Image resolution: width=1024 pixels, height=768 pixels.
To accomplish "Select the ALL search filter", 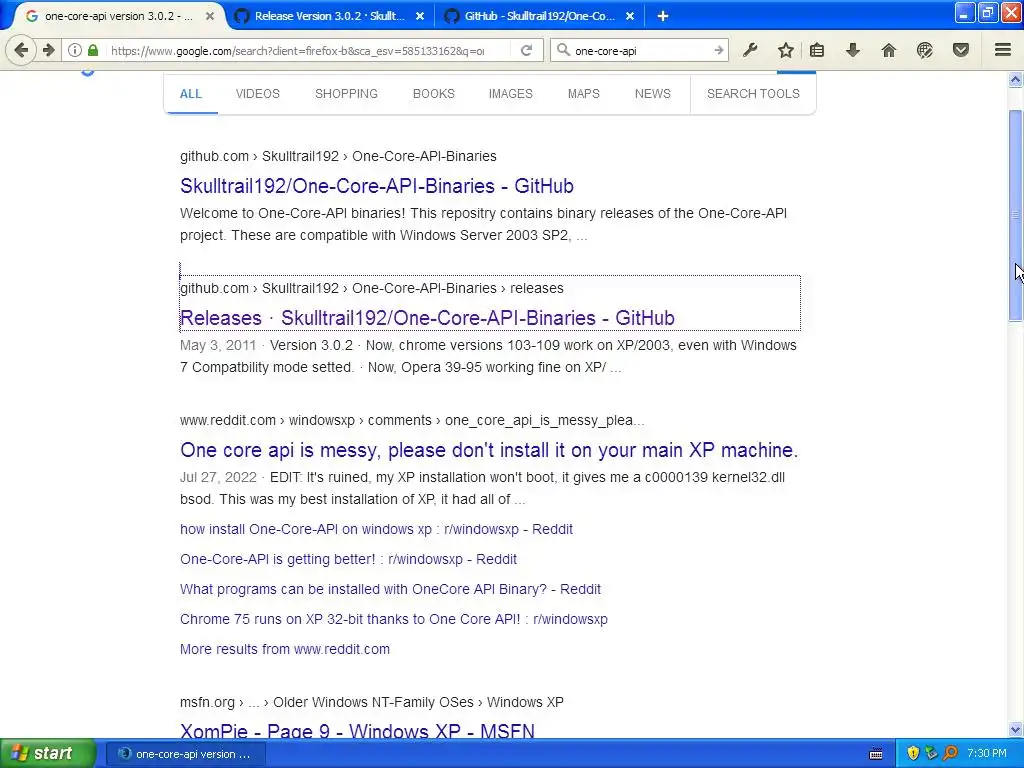I will point(191,94).
